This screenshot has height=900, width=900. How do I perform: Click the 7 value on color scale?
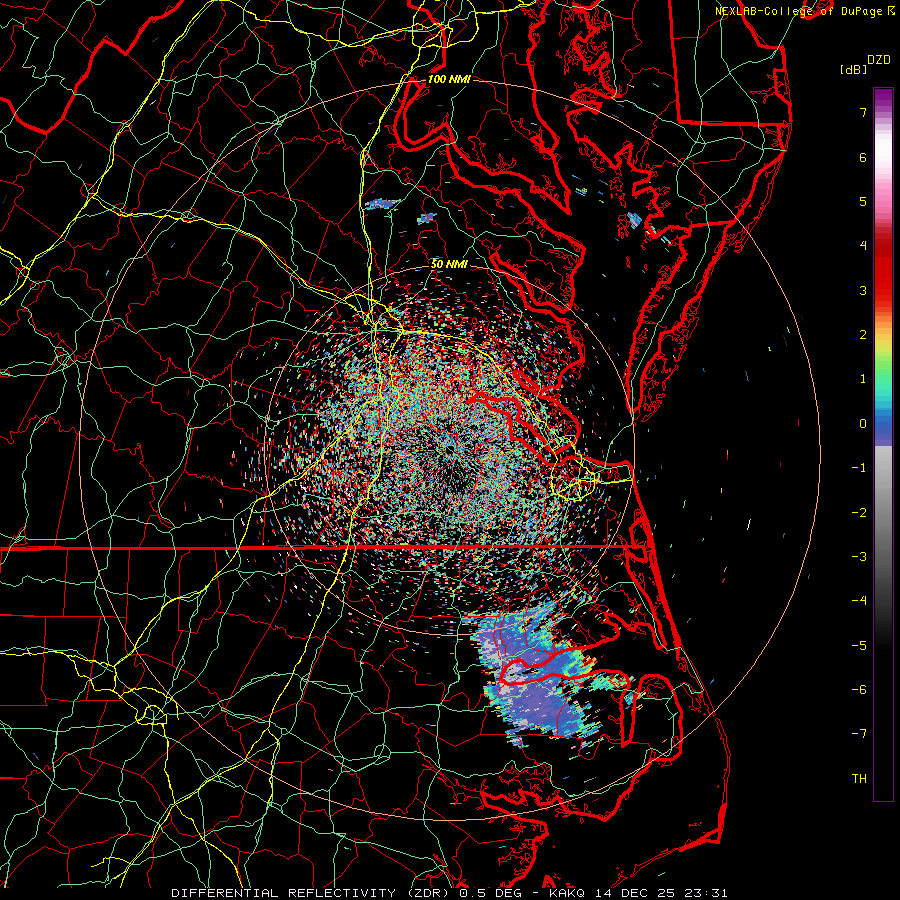pyautogui.click(x=863, y=112)
